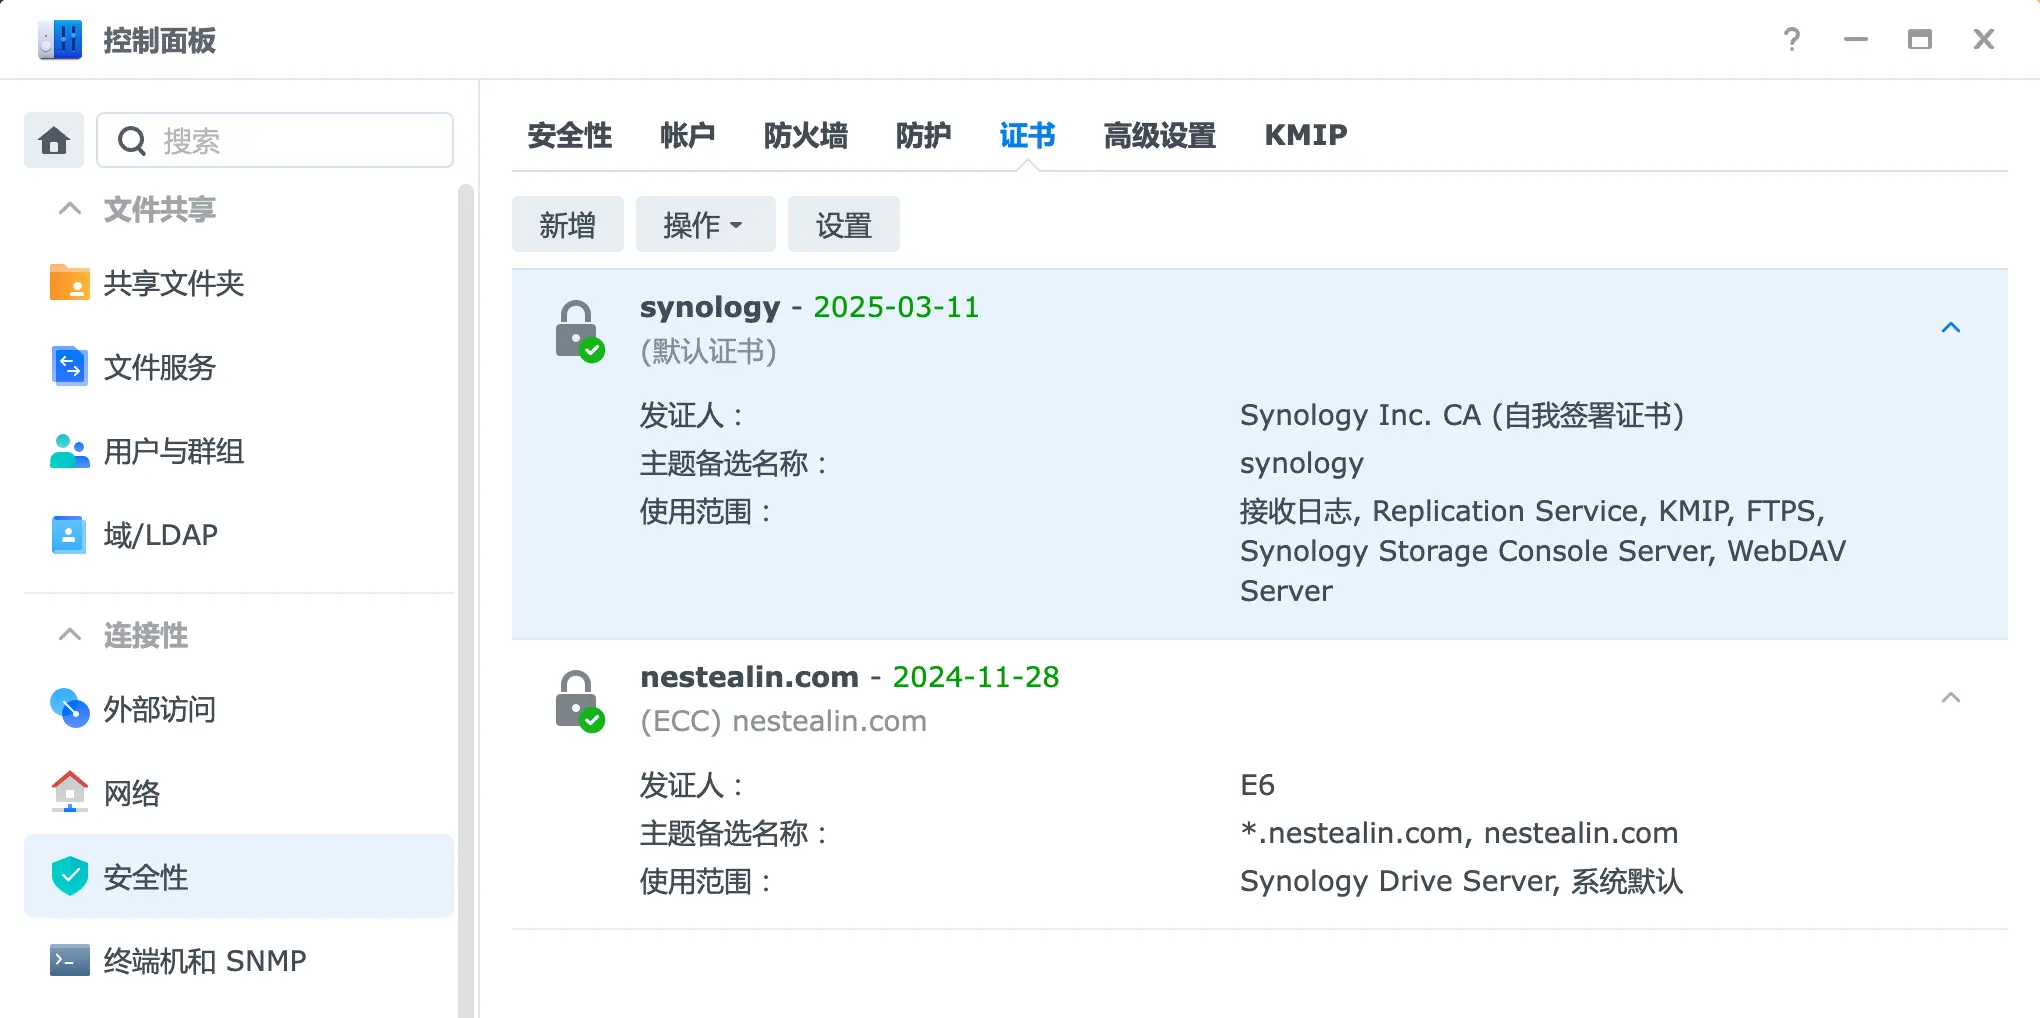This screenshot has height=1018, width=2040.
Task: Open 终端机和 SNMP in the sidebar
Action: pyautogui.click(x=239, y=961)
